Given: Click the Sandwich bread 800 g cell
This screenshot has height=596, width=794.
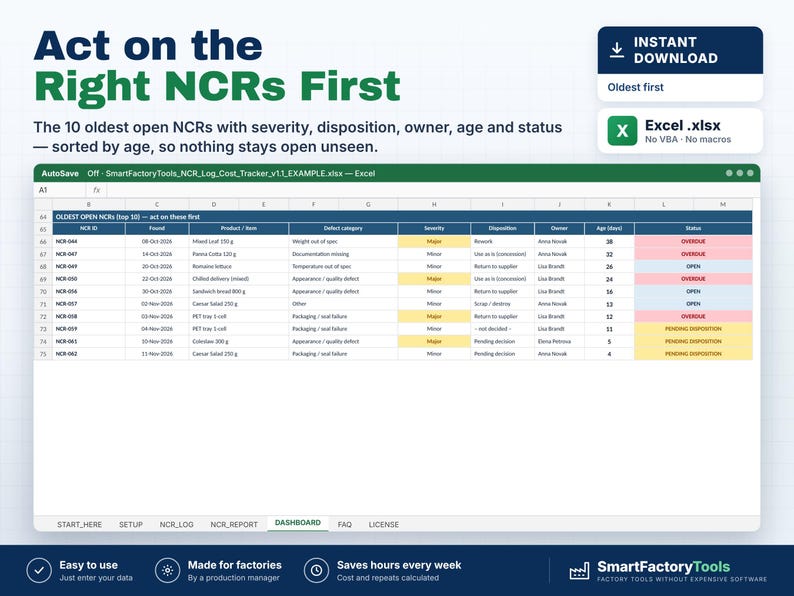Looking at the screenshot, I should [239, 292].
